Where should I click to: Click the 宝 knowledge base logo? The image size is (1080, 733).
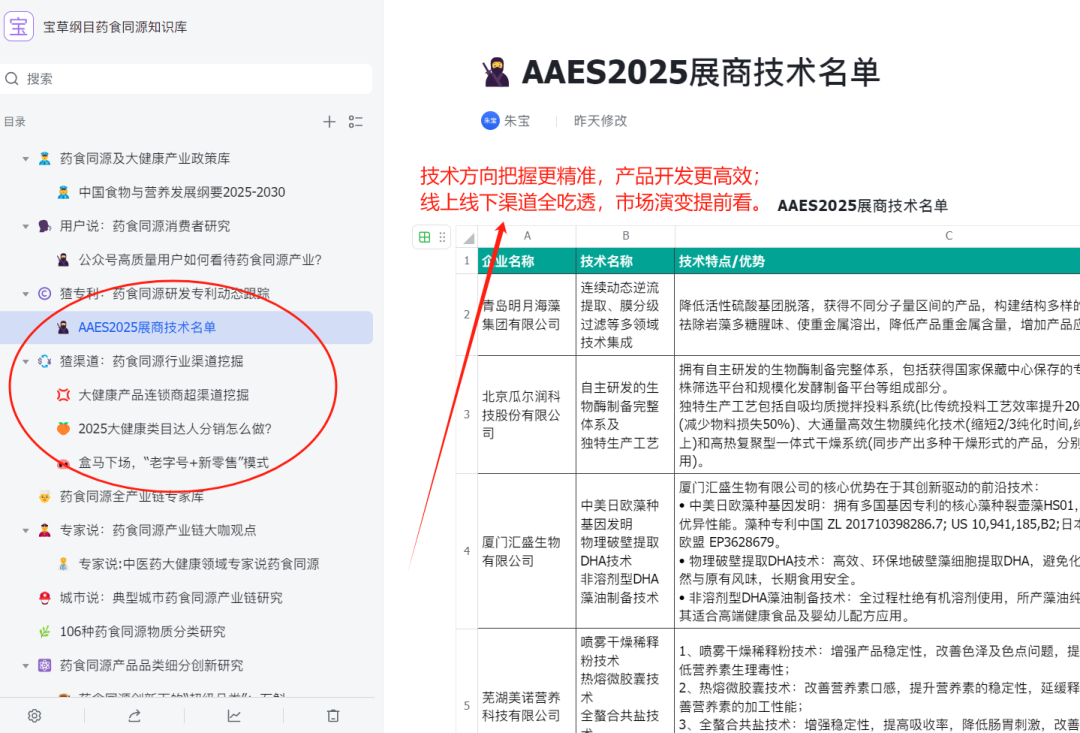(x=19, y=25)
